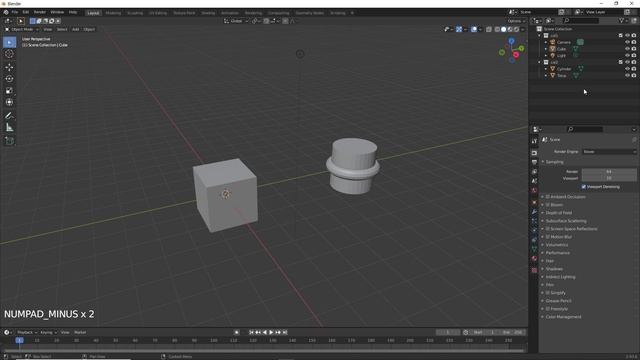640x360 pixels.
Task: Select the Annotate tool
Action: pos(9,116)
